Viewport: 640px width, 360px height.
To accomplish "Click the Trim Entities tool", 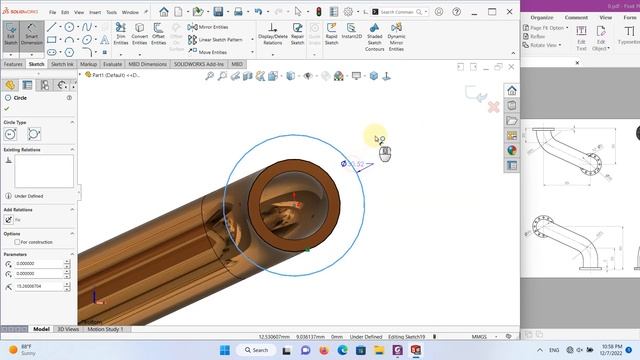I will [x=121, y=34].
